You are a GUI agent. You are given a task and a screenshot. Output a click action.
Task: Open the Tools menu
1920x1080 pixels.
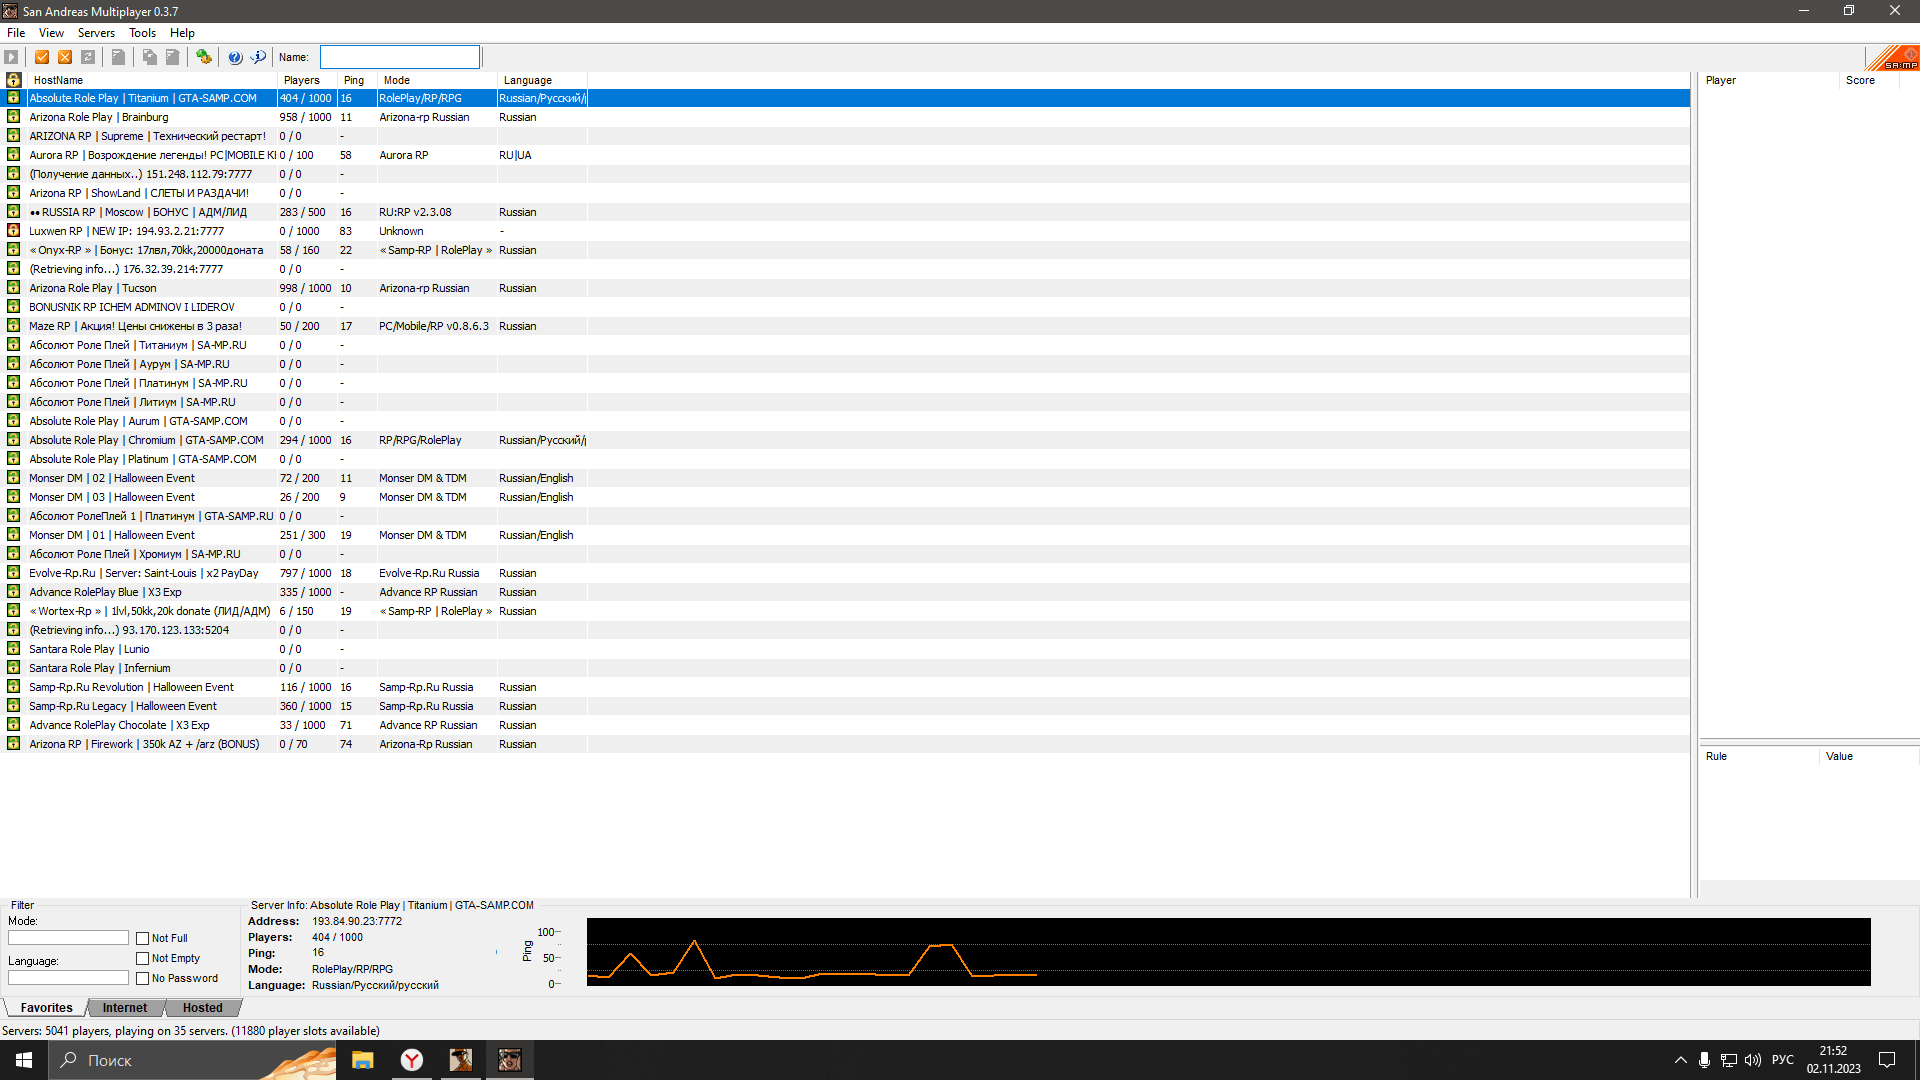pos(142,33)
